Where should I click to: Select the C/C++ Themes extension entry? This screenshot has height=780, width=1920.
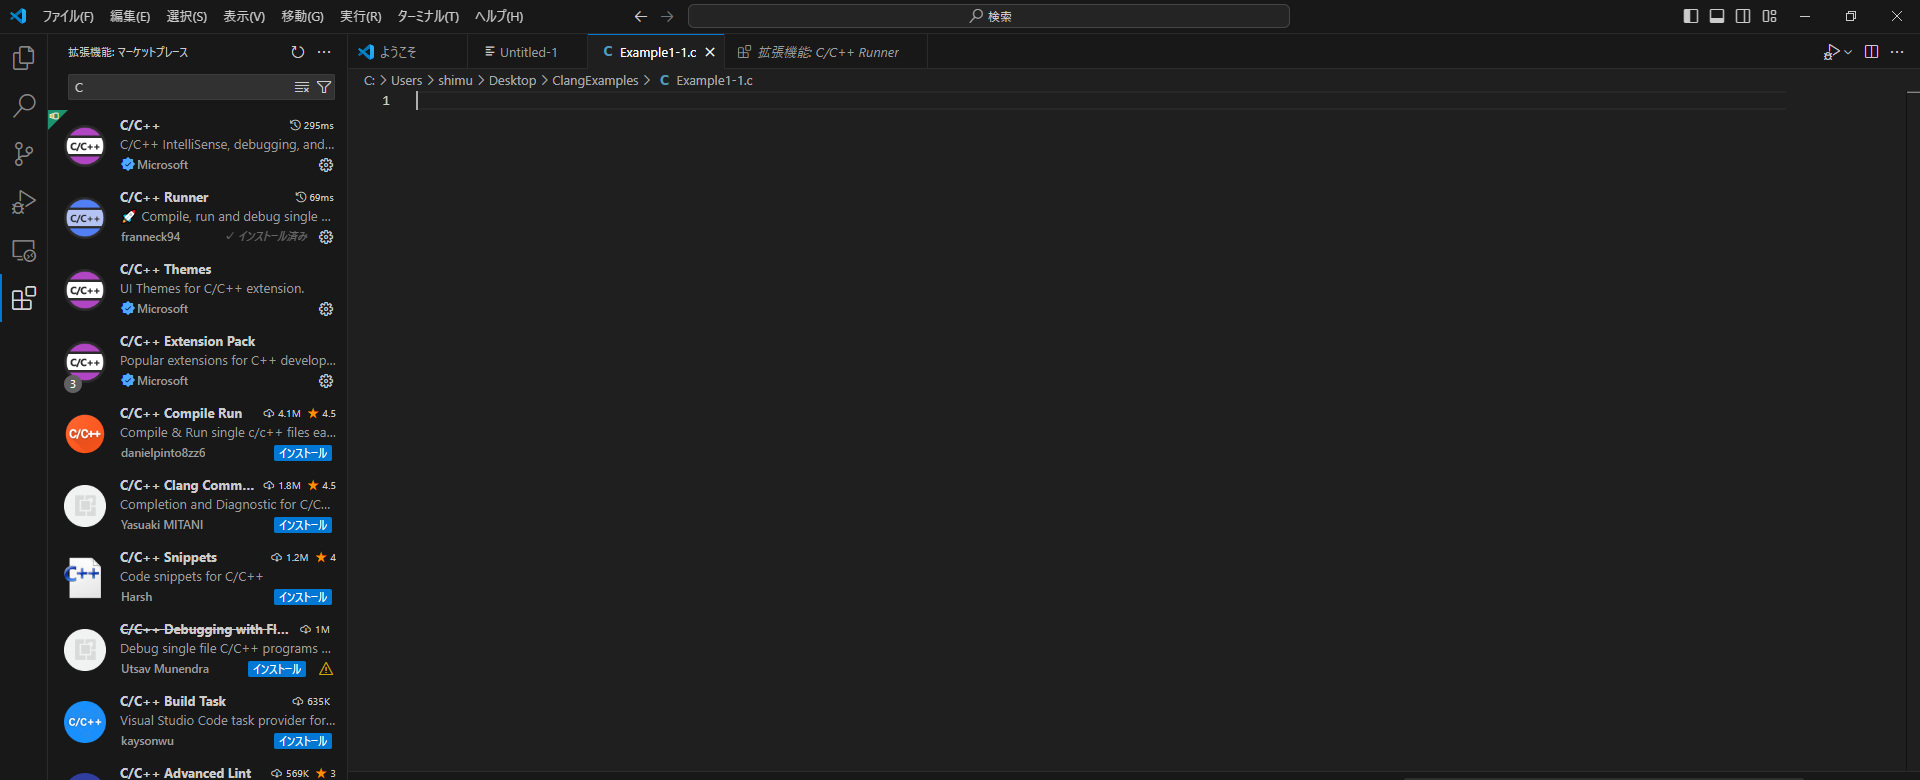[x=198, y=290]
